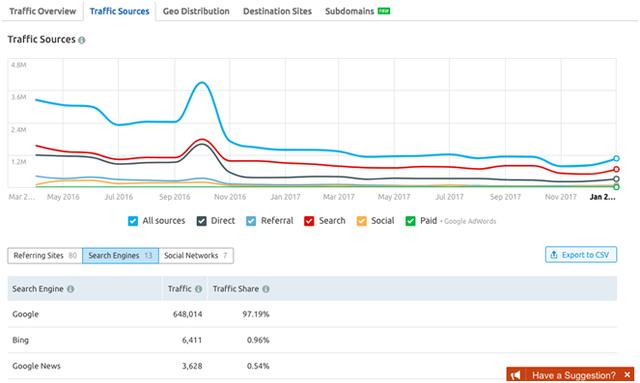Click info icon beside Traffic Share column
Screen dimensions: 640x383
pyautogui.click(x=266, y=289)
